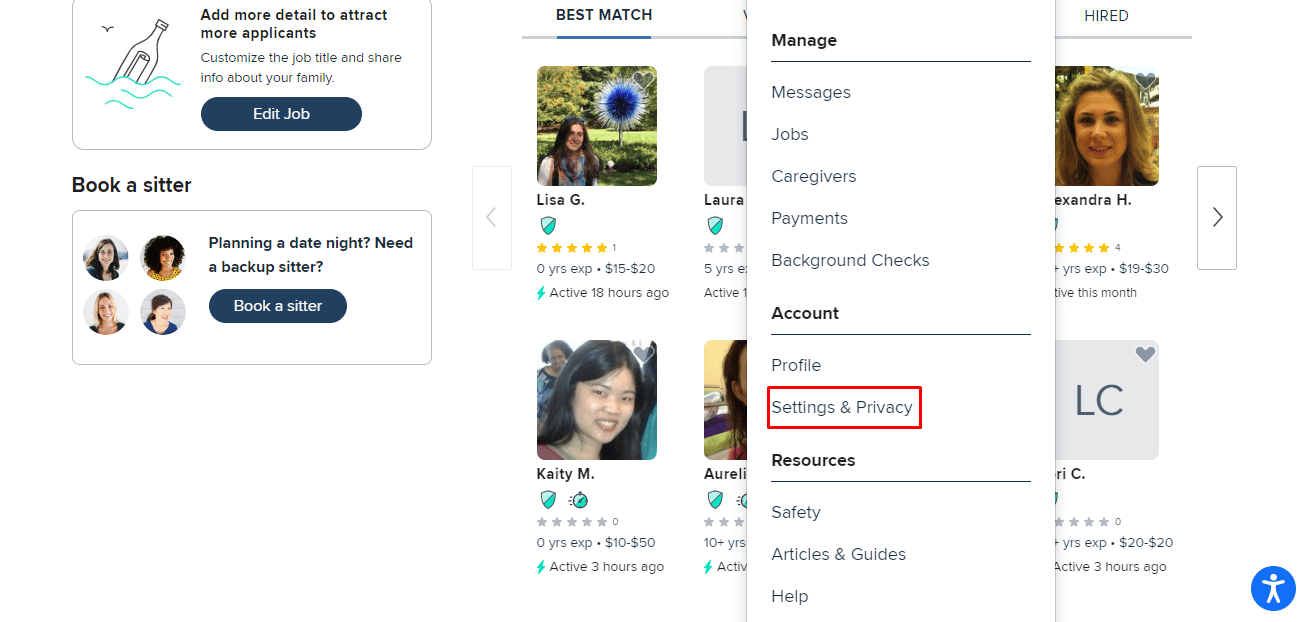Open Jobs in the Manage menu
The image size is (1307, 622).
[790, 134]
